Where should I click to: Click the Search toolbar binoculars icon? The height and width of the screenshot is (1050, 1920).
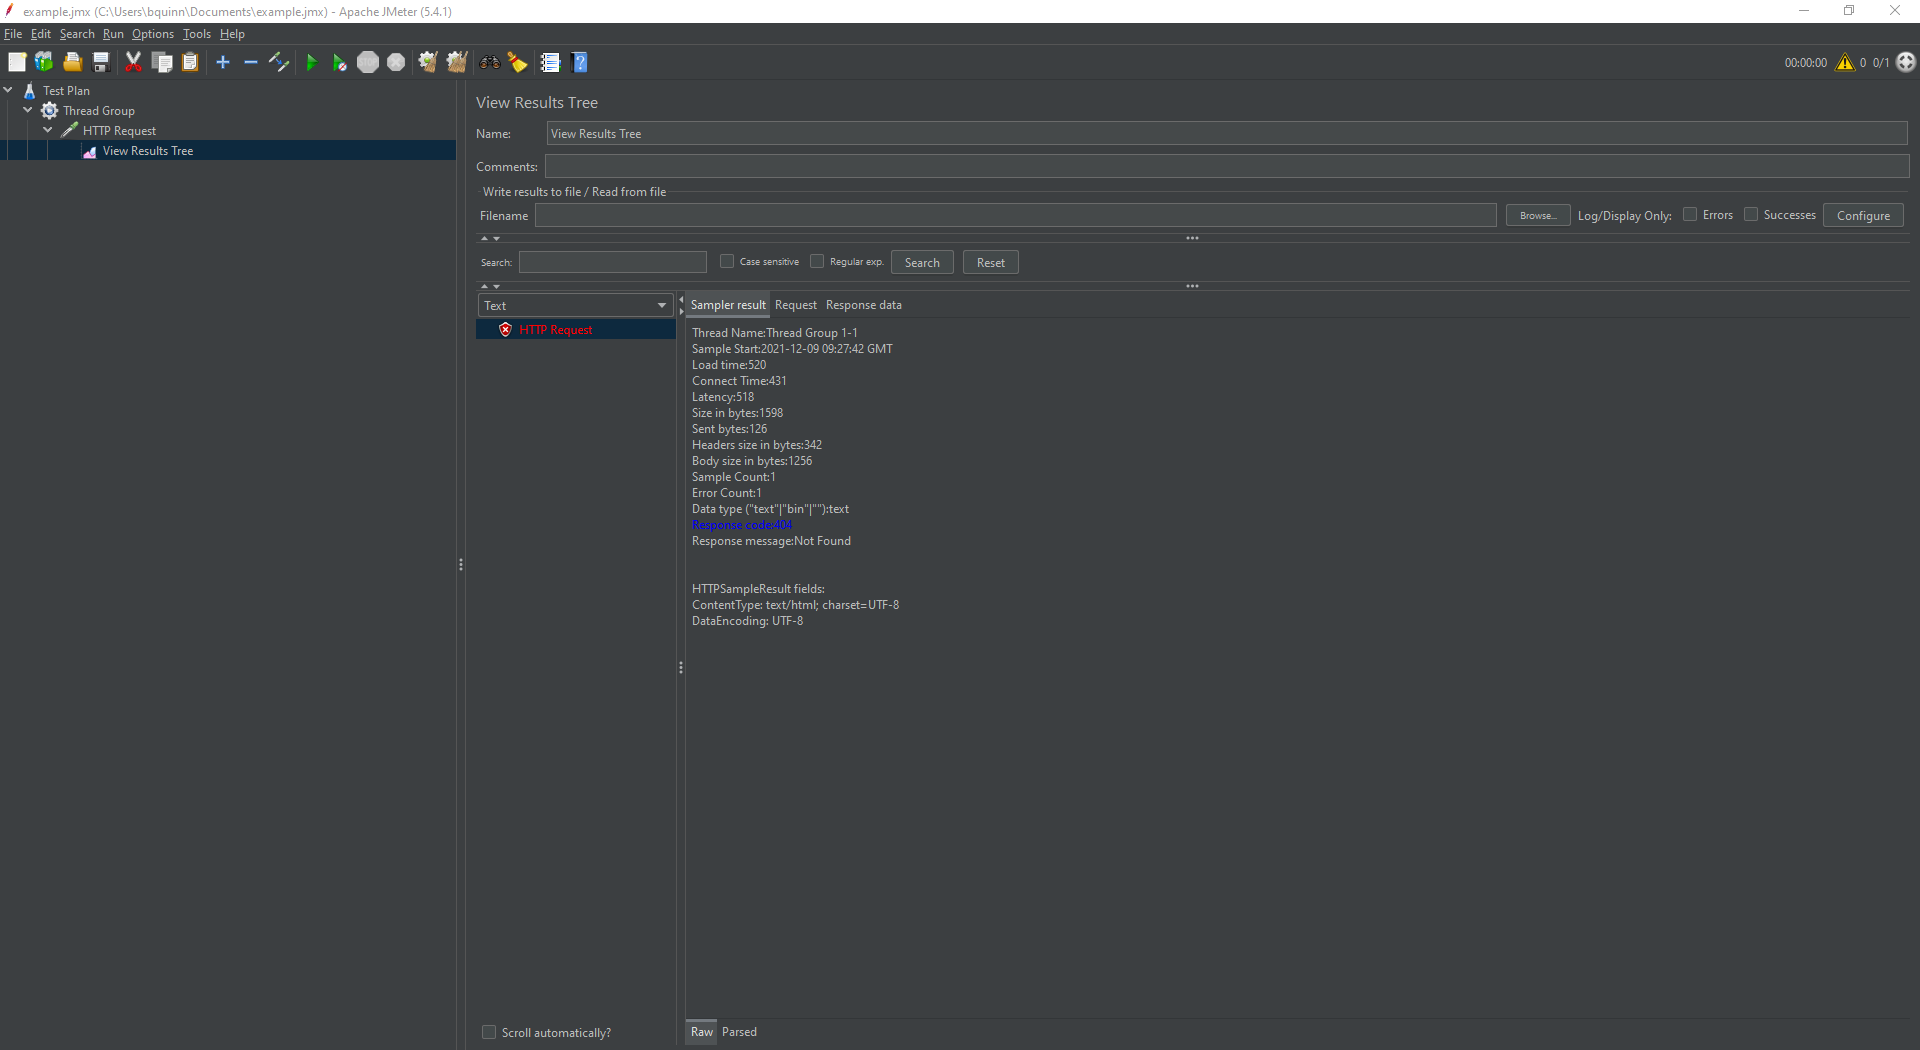[x=489, y=62]
